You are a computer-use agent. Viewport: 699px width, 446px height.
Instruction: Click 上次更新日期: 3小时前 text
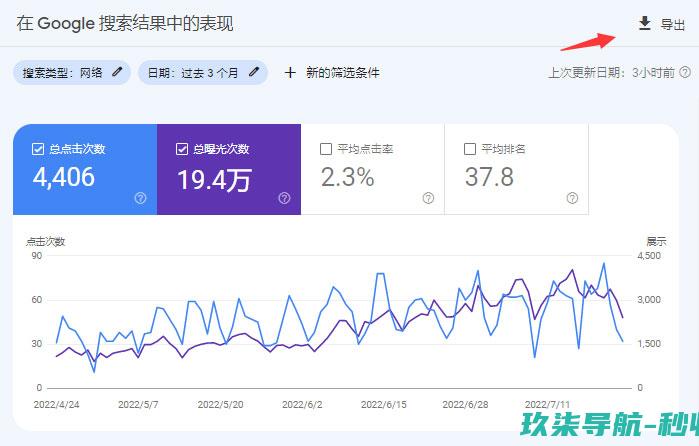click(x=611, y=72)
